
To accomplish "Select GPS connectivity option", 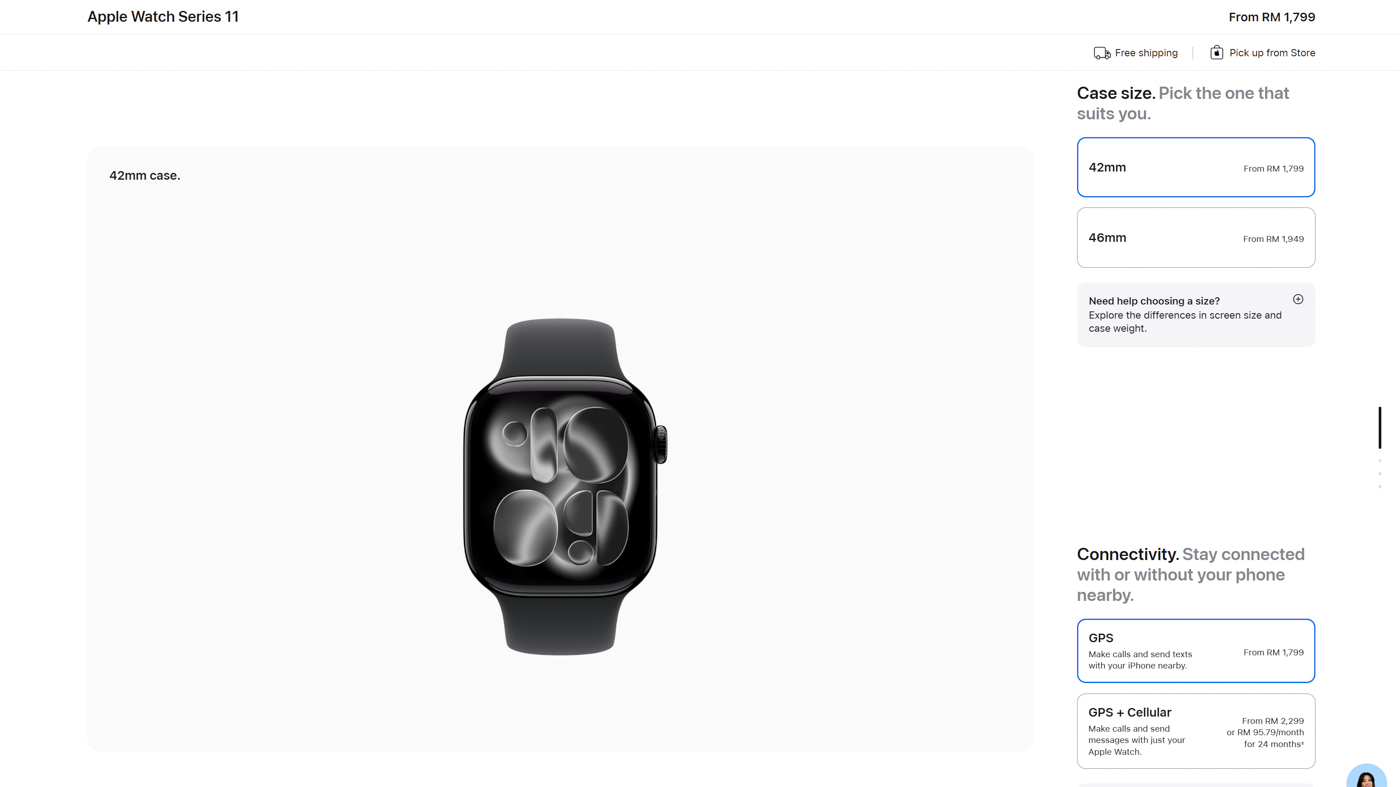I will [x=1195, y=651].
